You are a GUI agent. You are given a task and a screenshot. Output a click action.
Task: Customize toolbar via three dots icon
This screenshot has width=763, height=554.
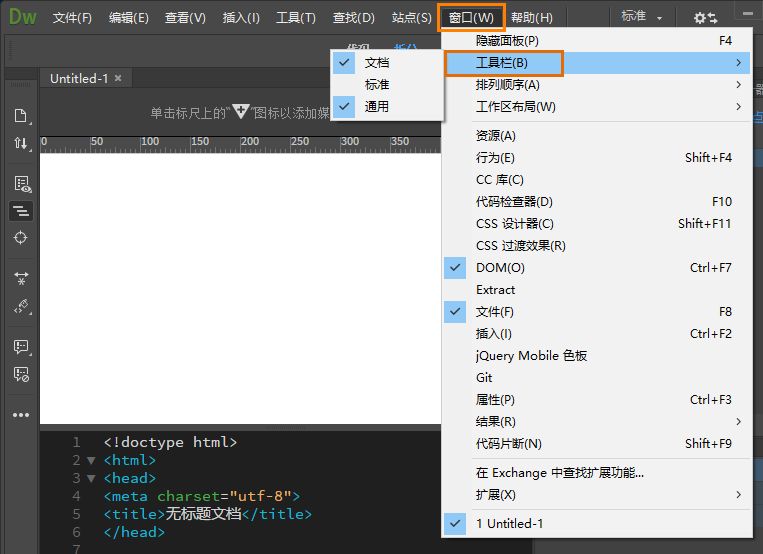(21, 415)
